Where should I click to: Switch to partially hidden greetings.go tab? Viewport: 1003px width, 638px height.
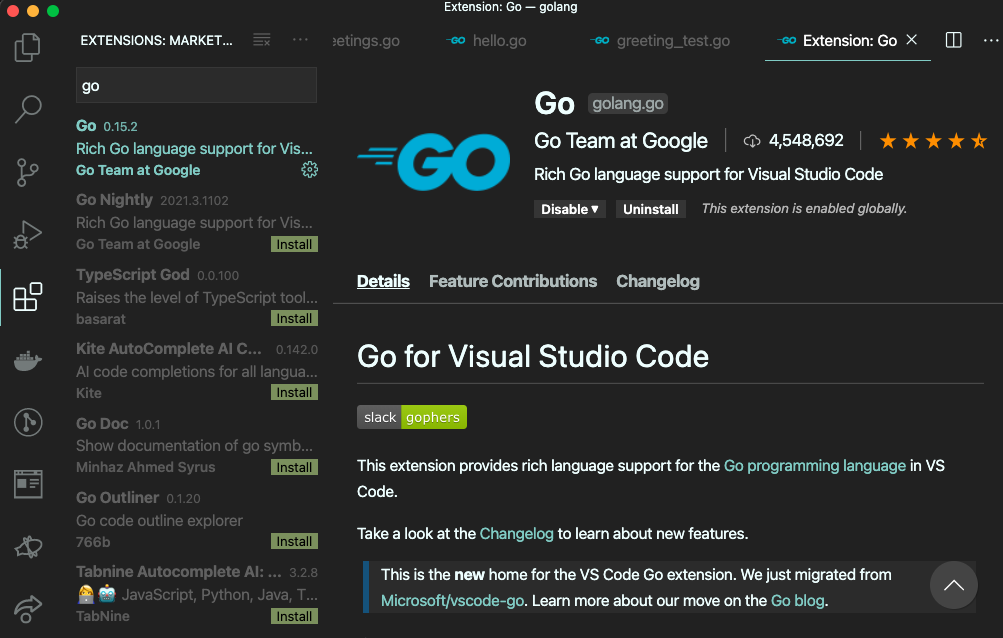click(366, 40)
